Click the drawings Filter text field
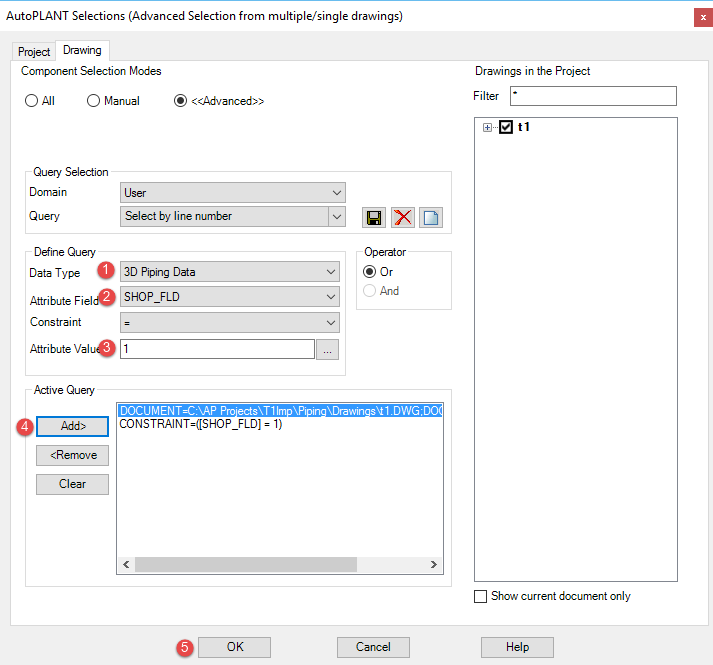713x665 pixels. (593, 96)
